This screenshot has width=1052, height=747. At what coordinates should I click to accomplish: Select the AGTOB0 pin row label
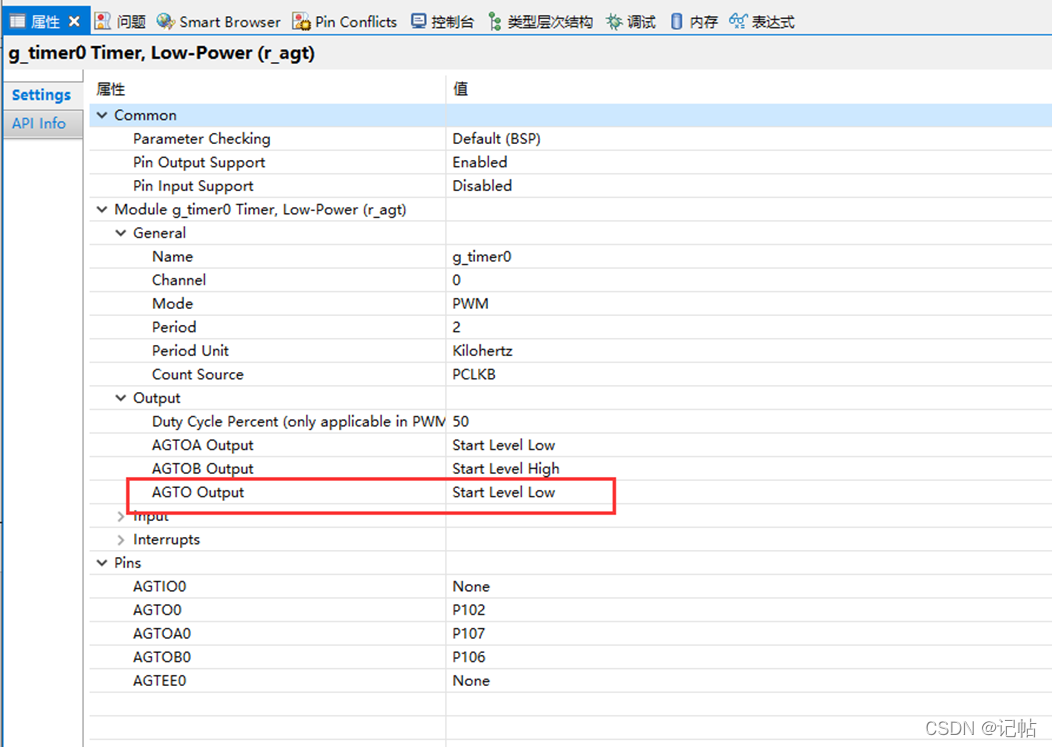(162, 656)
